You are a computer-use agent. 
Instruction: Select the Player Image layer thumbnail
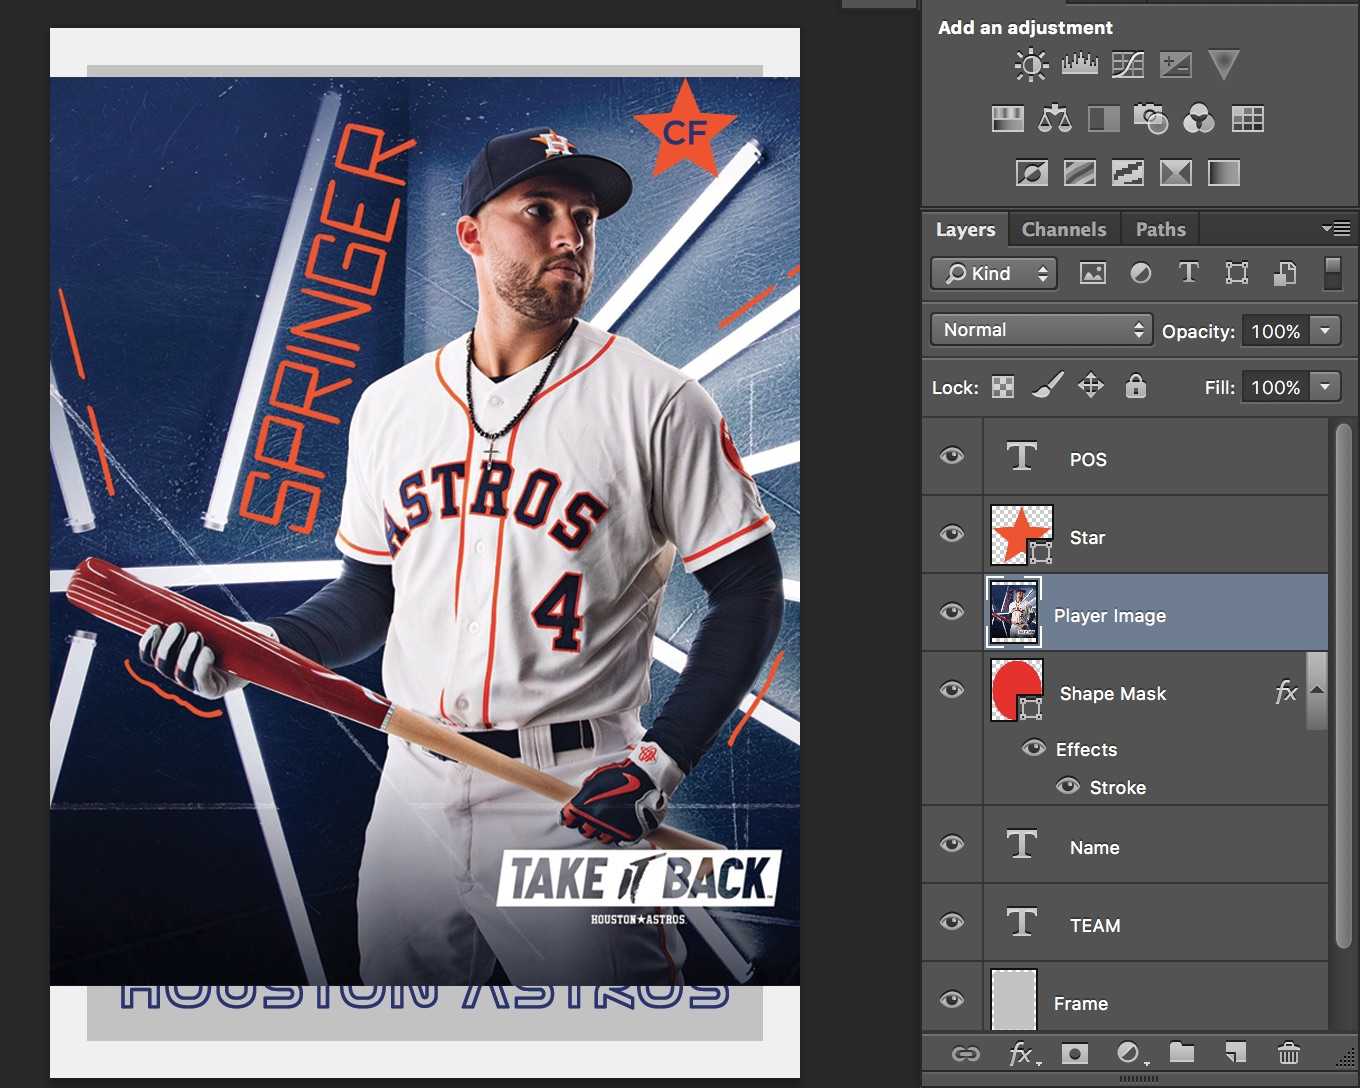(1014, 613)
